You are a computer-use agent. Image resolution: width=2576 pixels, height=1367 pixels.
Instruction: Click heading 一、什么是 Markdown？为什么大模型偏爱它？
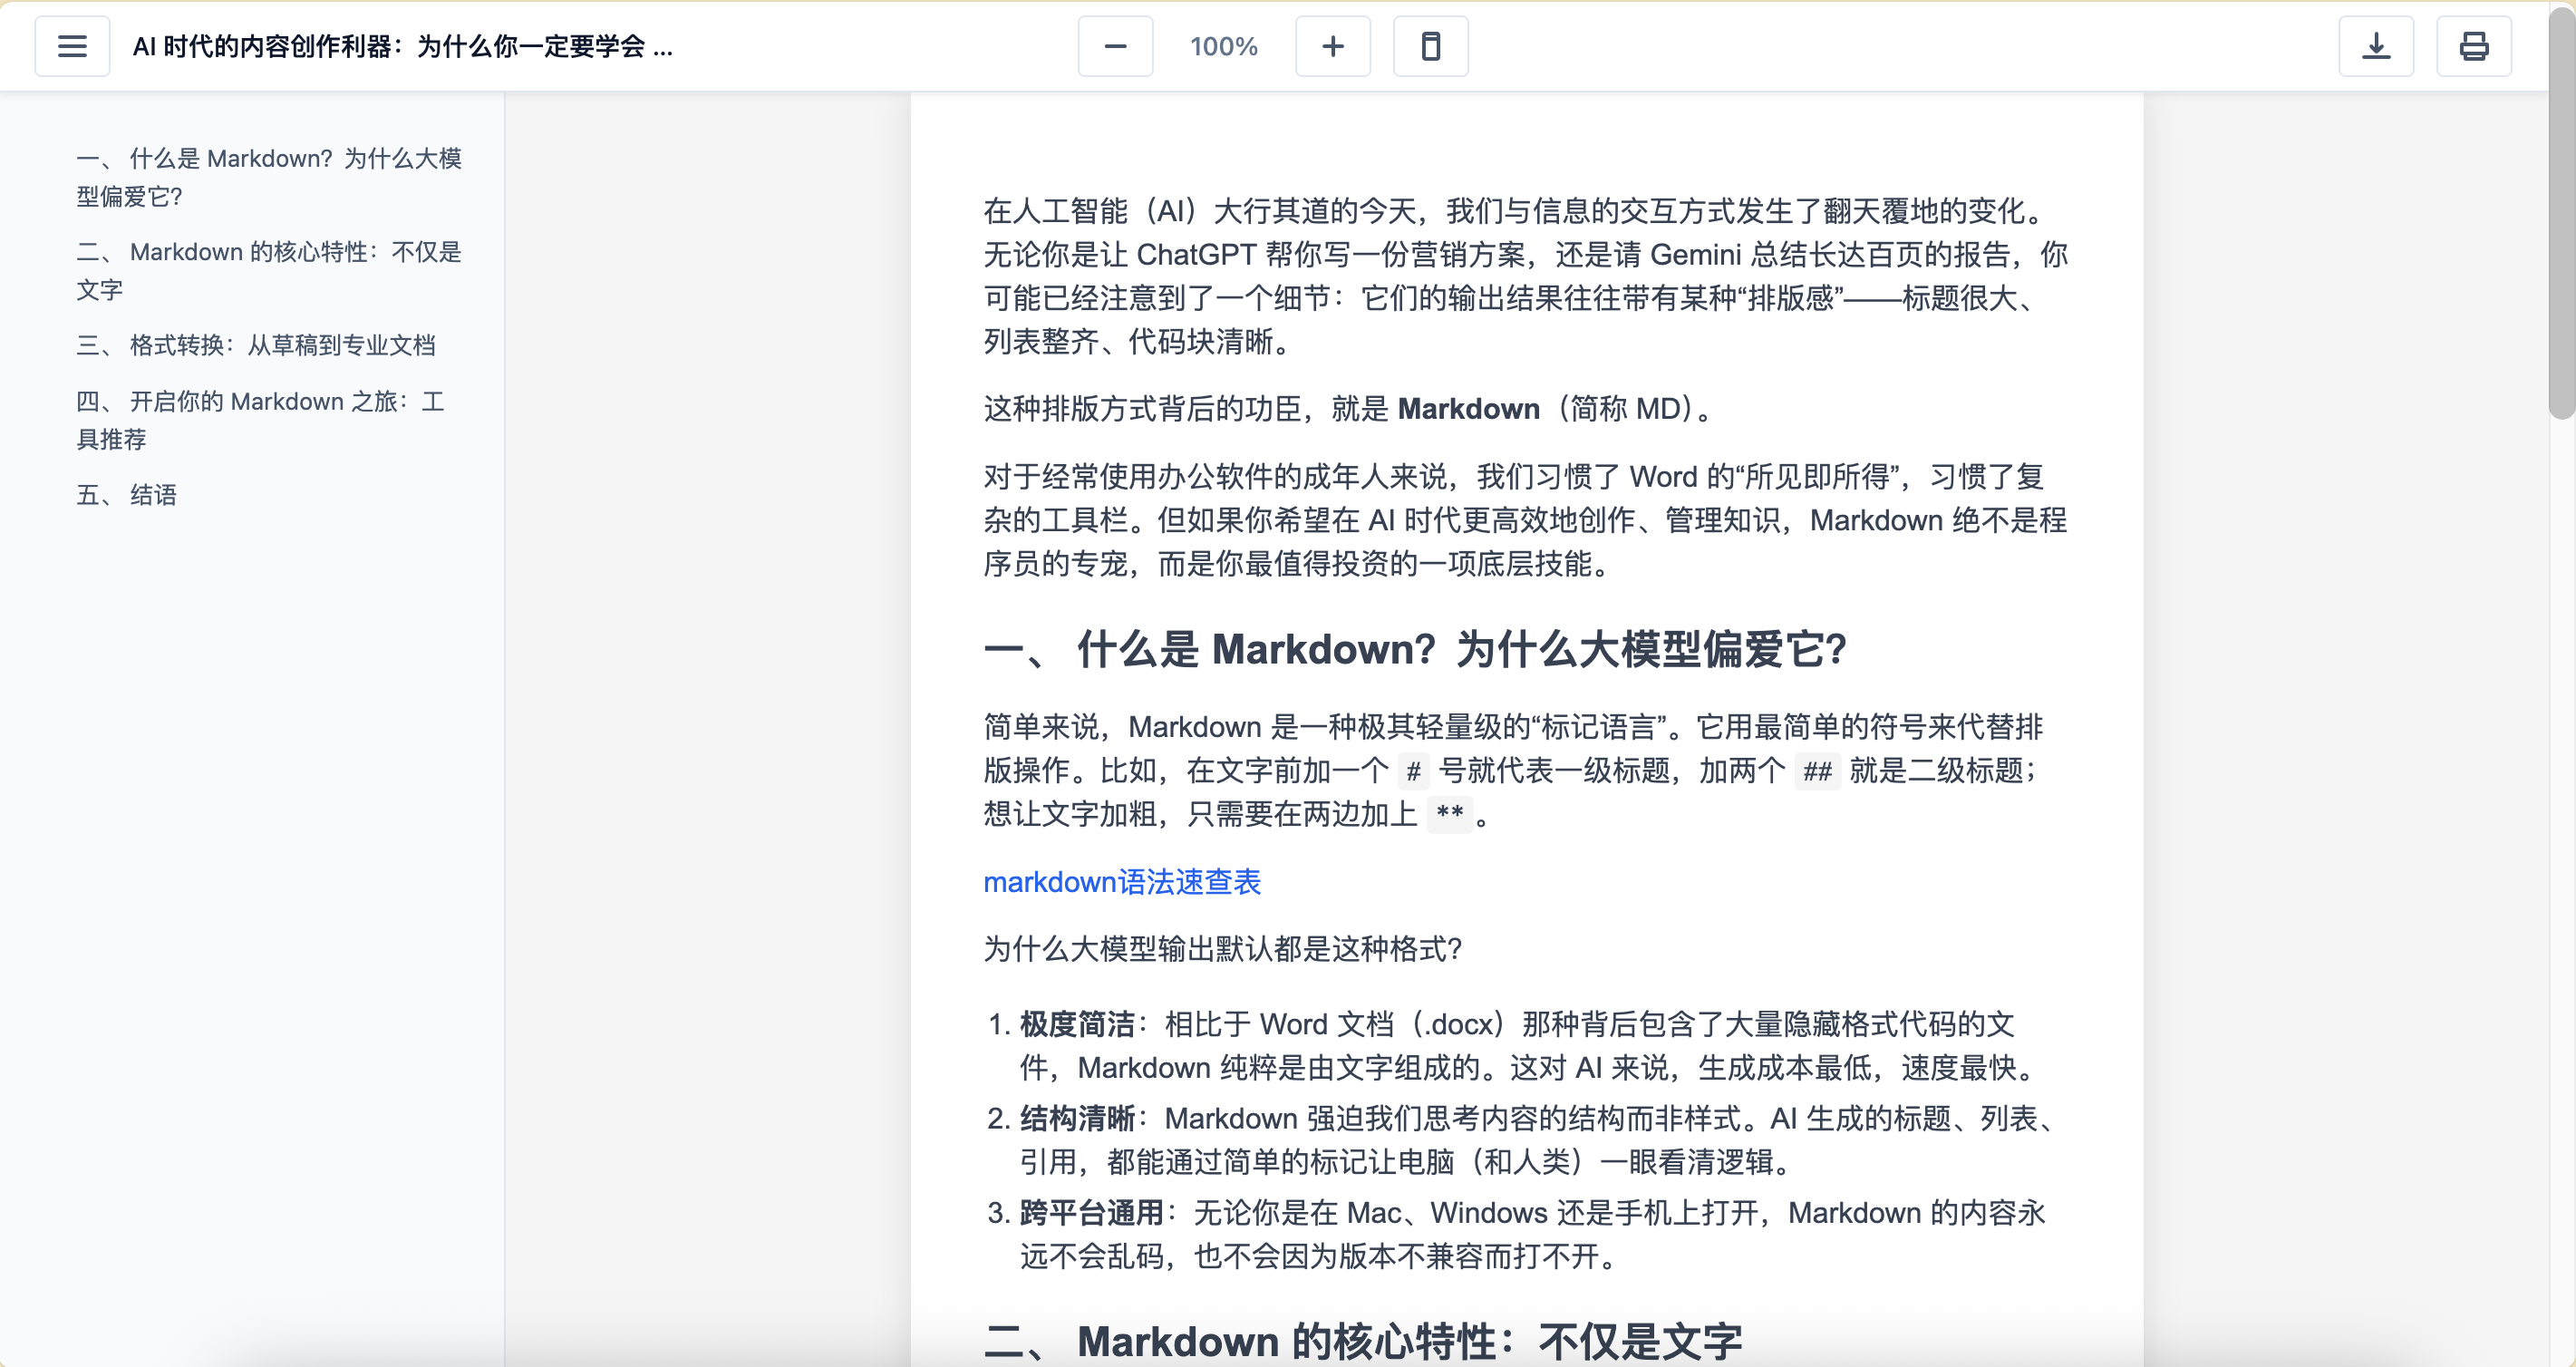(x=1415, y=649)
